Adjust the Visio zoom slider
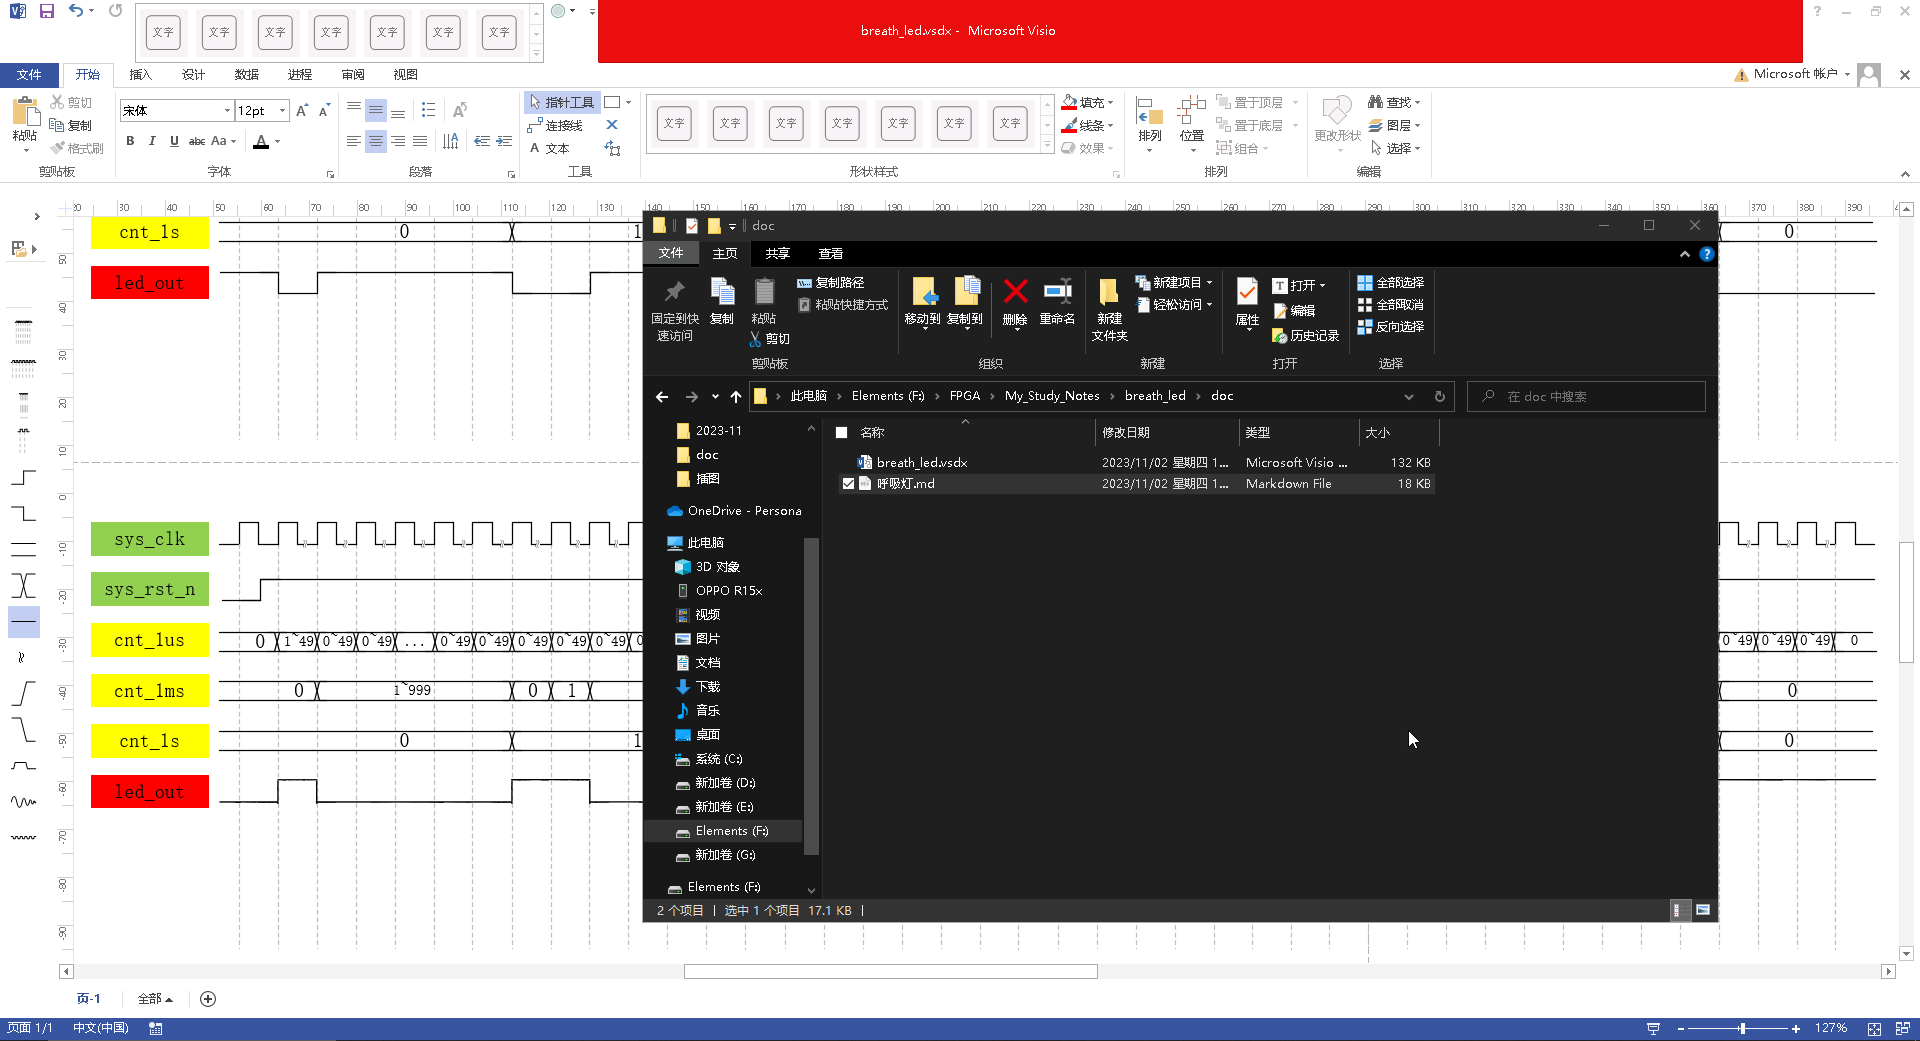 (x=1742, y=1028)
